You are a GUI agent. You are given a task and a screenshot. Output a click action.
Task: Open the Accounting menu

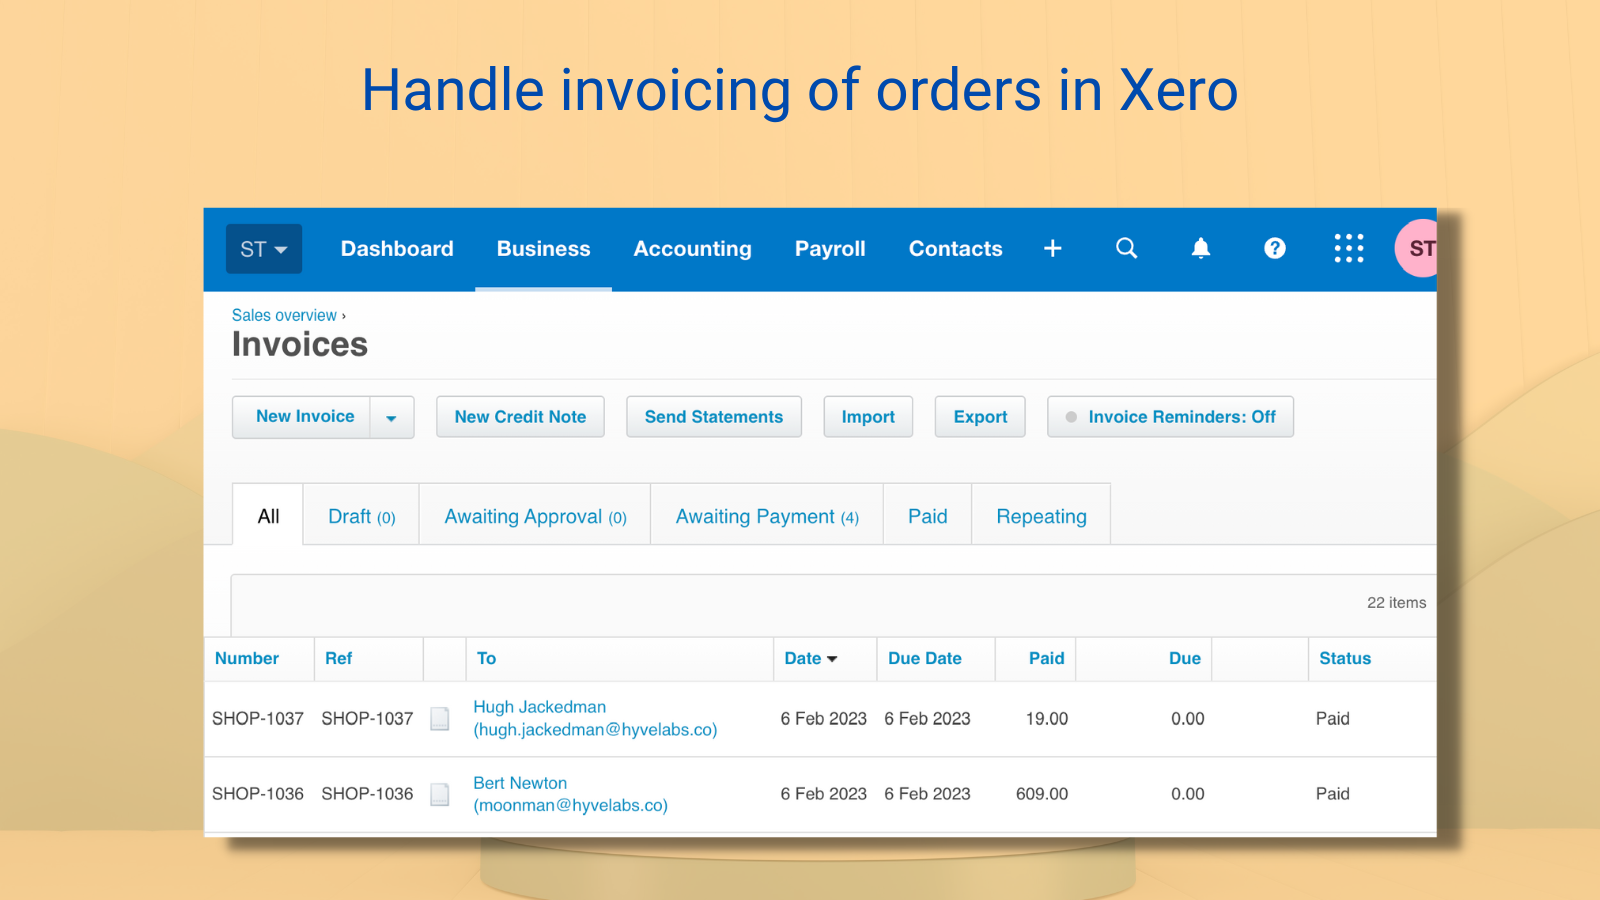click(692, 248)
